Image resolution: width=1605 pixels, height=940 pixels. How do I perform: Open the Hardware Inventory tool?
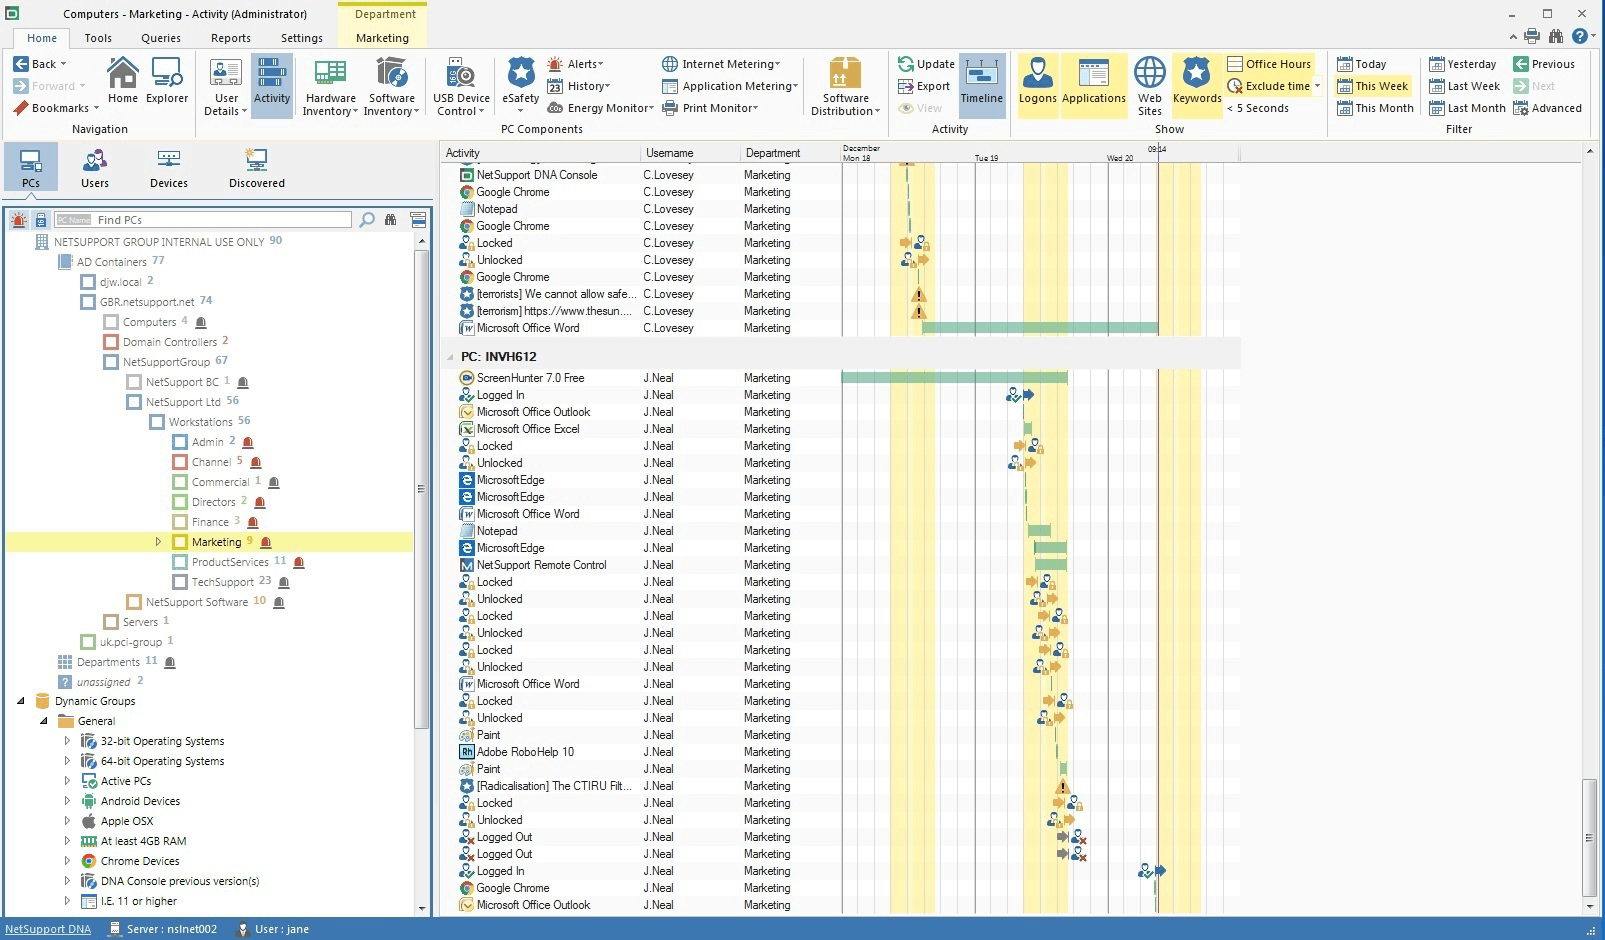[x=330, y=86]
